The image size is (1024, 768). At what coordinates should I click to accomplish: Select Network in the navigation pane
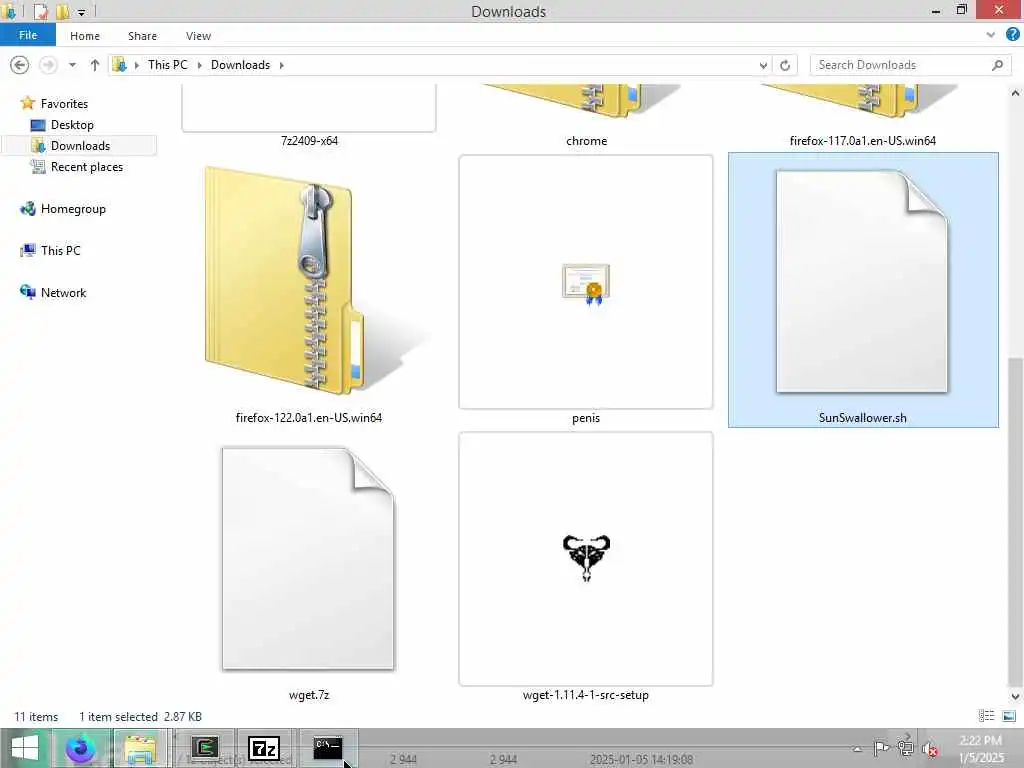click(63, 293)
